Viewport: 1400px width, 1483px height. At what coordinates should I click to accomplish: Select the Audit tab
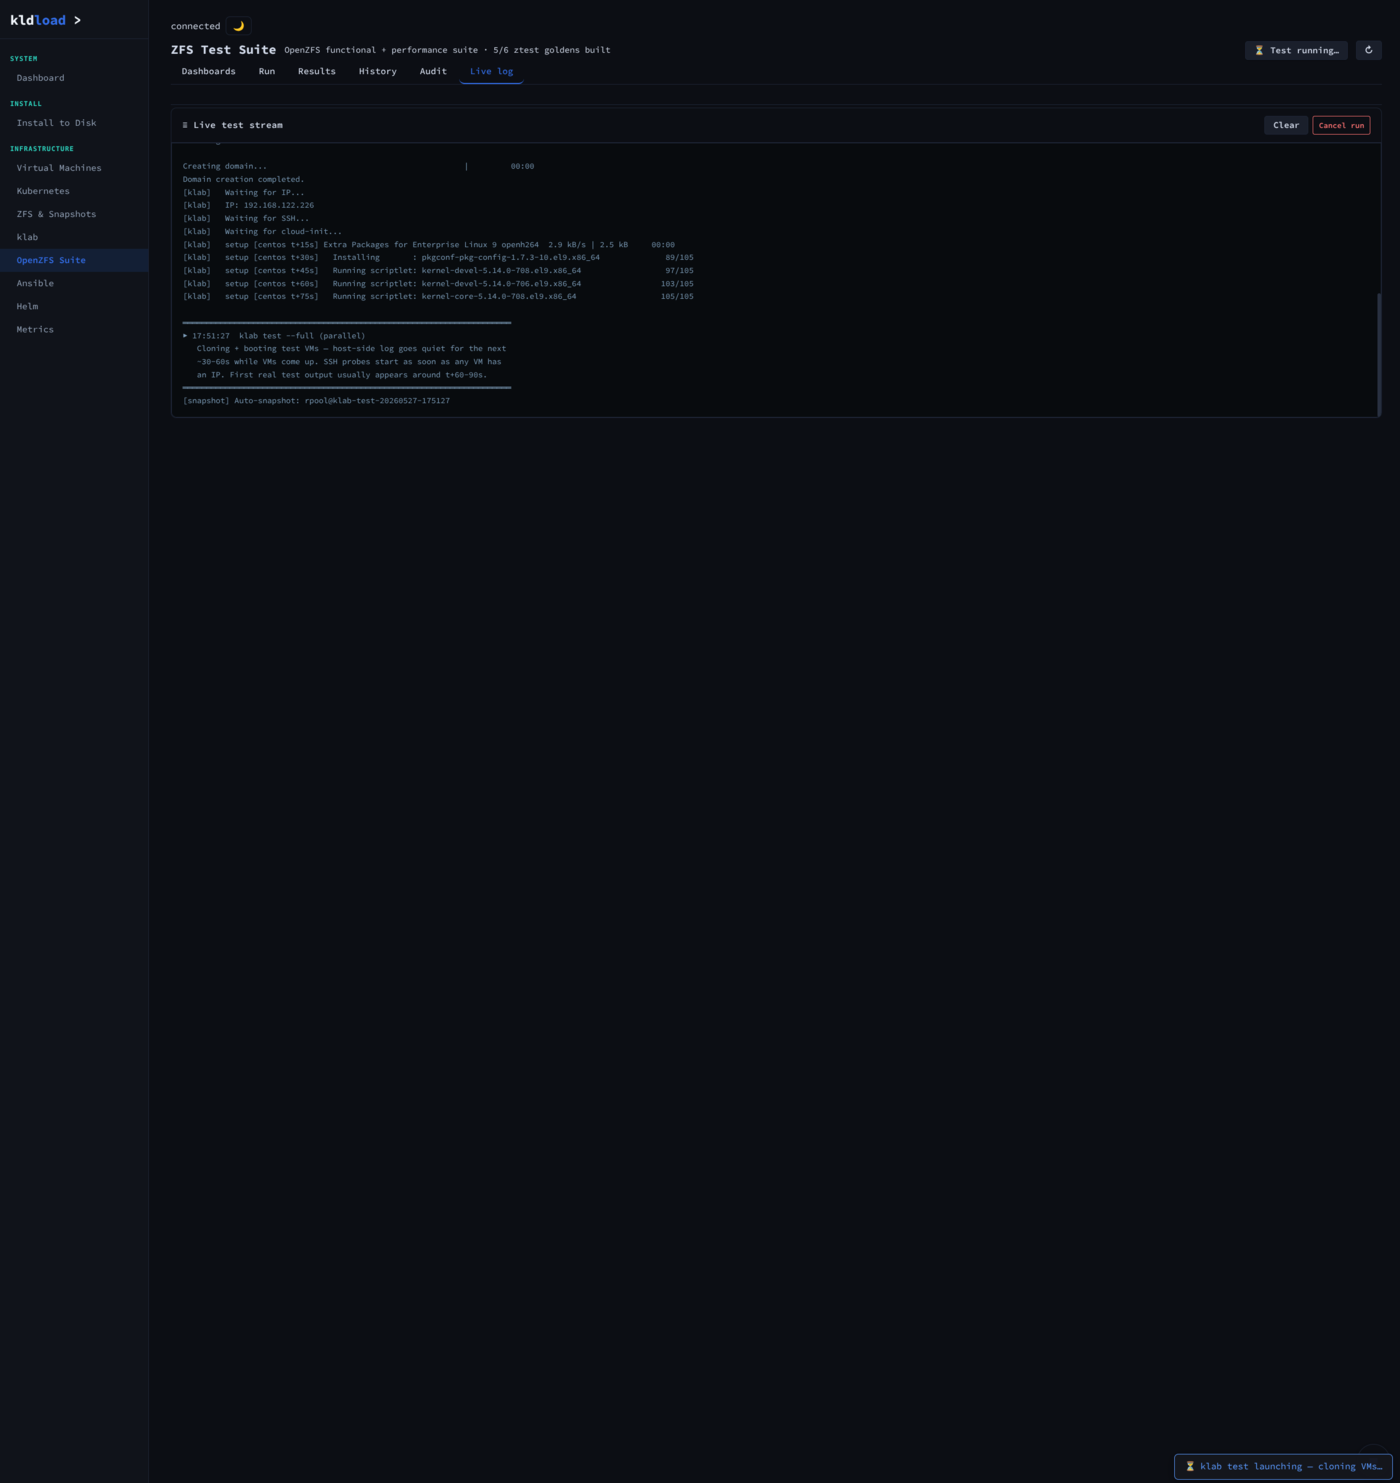(x=433, y=71)
